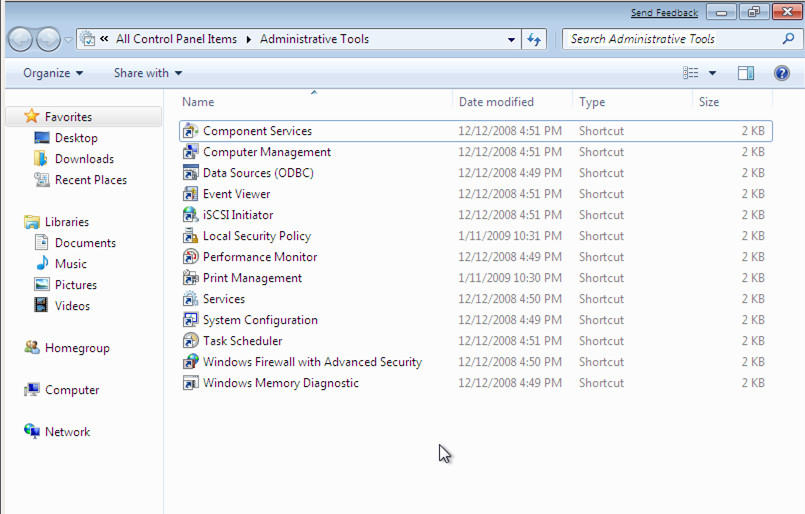Select the Local Security Policy name
Viewport: 805px width, 514px height.
pos(257,236)
